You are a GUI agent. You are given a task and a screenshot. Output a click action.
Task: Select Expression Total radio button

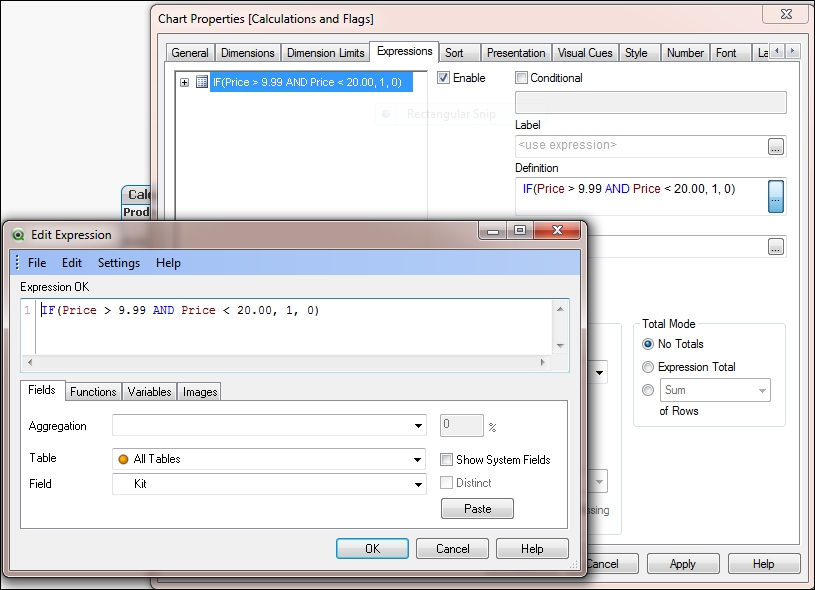pos(648,367)
